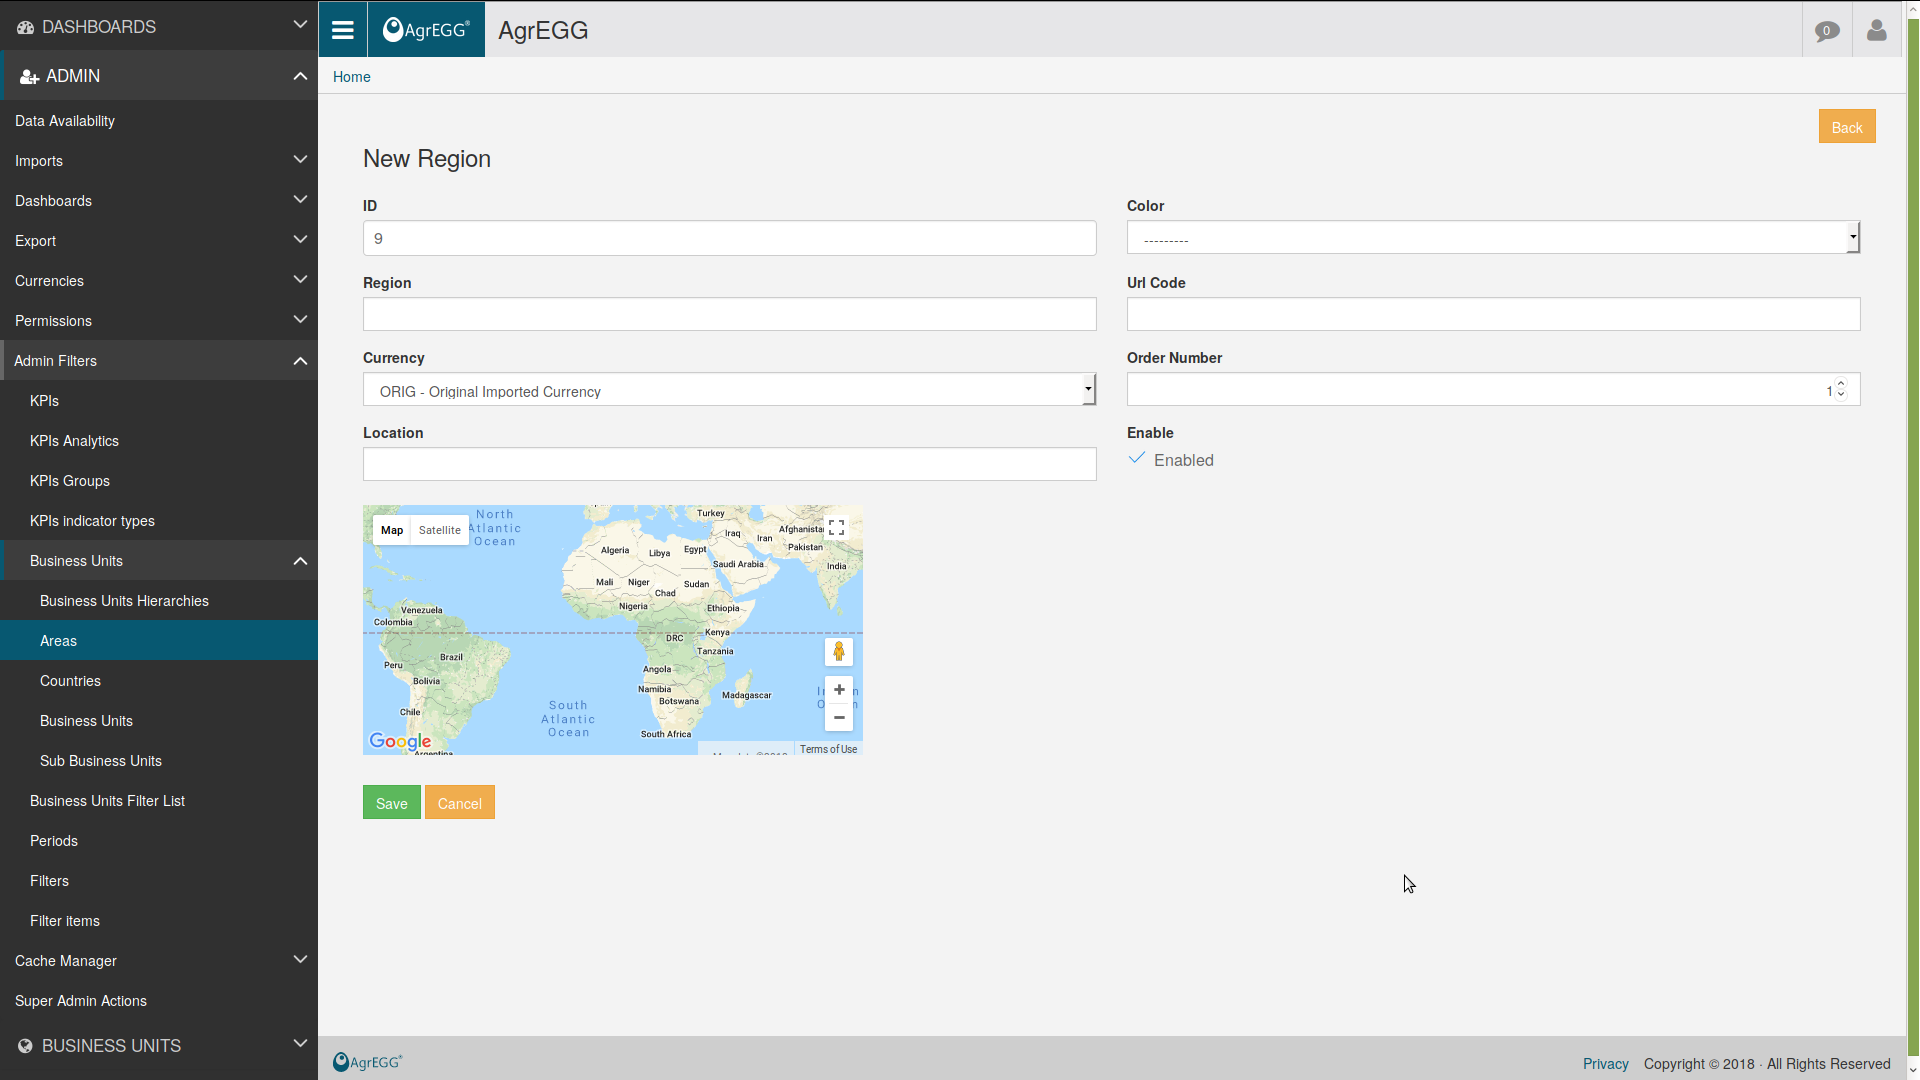Open Super Admin Actions item
This screenshot has height=1080, width=1920.
coord(159,1001)
